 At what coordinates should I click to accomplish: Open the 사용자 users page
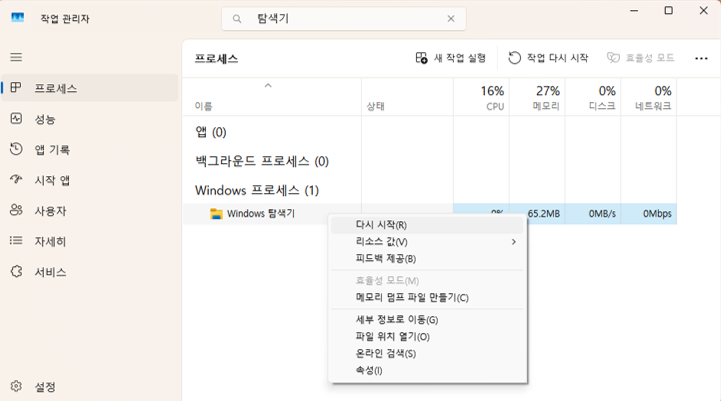(x=90, y=211)
